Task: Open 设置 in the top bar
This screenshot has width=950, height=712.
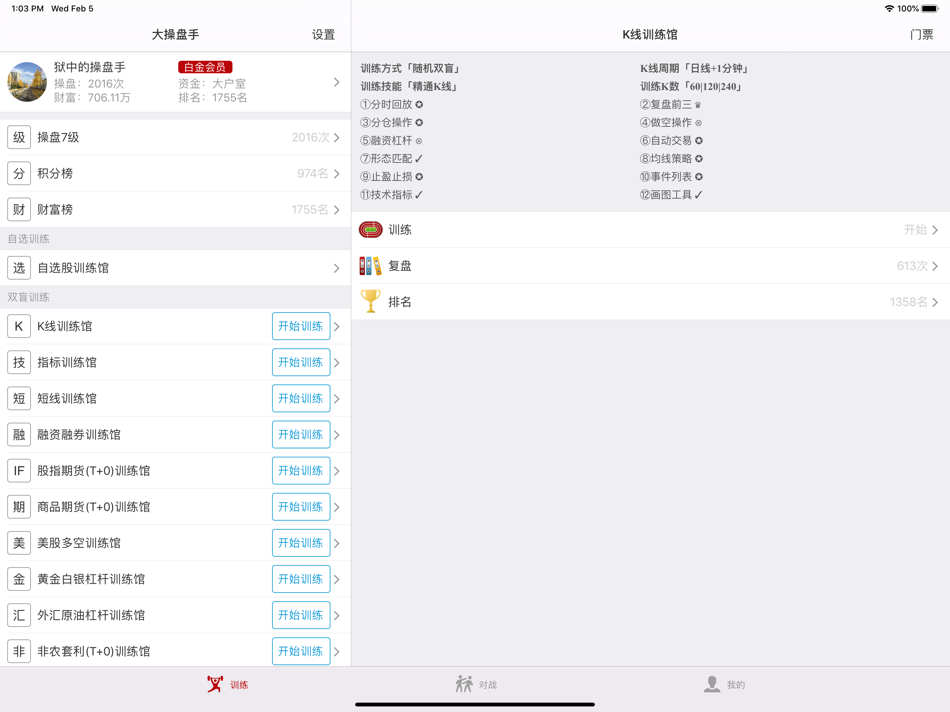Action: 324,35
